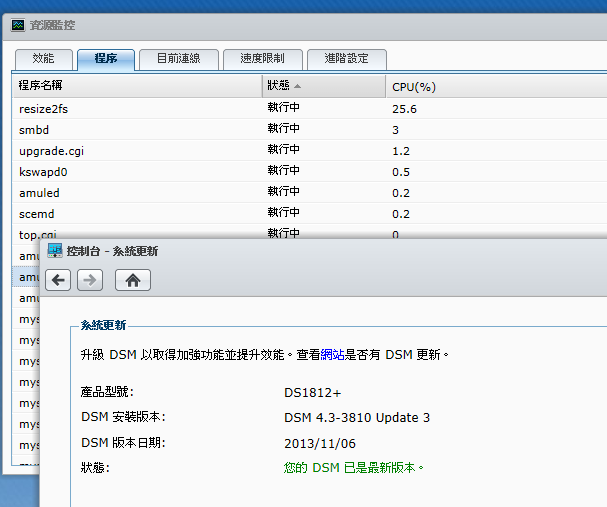Switch to the 效能 tab
This screenshot has width=607, height=507.
pyautogui.click(x=44, y=59)
